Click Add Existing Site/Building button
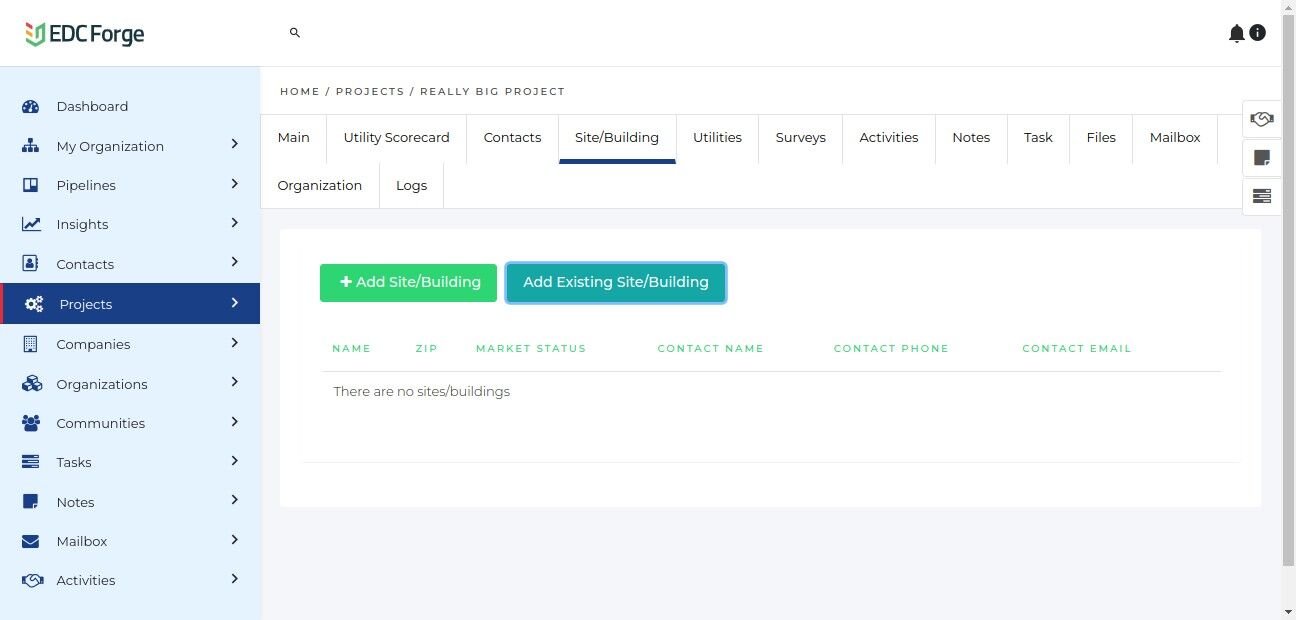This screenshot has width=1296, height=620. [616, 282]
